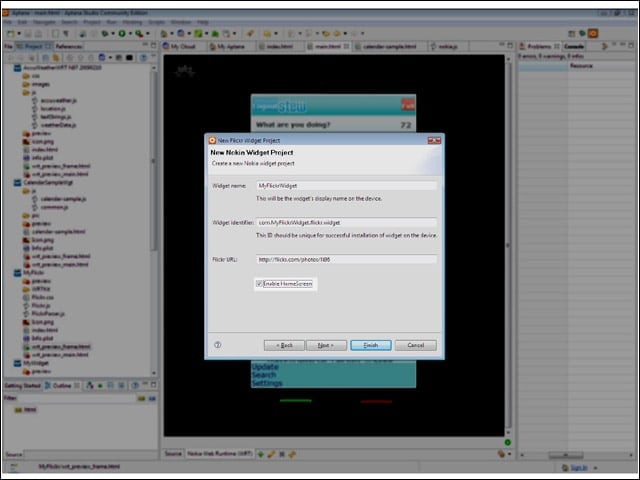640x480 pixels.
Task: Open the File menu in Aptana
Action: pyautogui.click(x=7, y=22)
